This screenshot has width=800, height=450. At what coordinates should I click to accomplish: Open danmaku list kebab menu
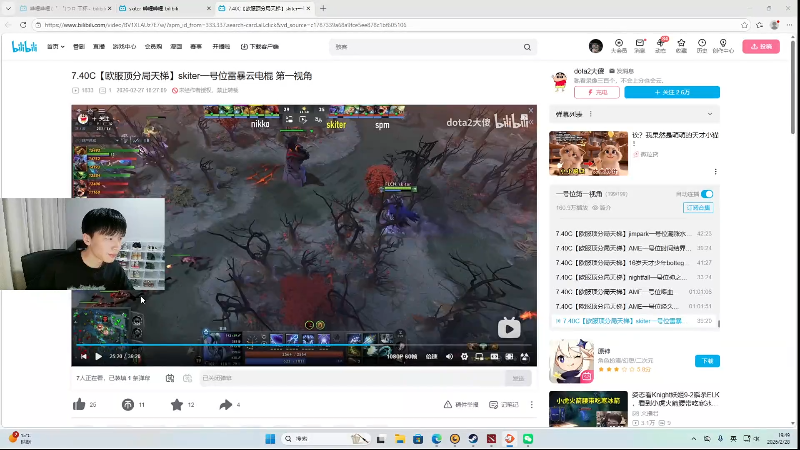tap(590, 114)
